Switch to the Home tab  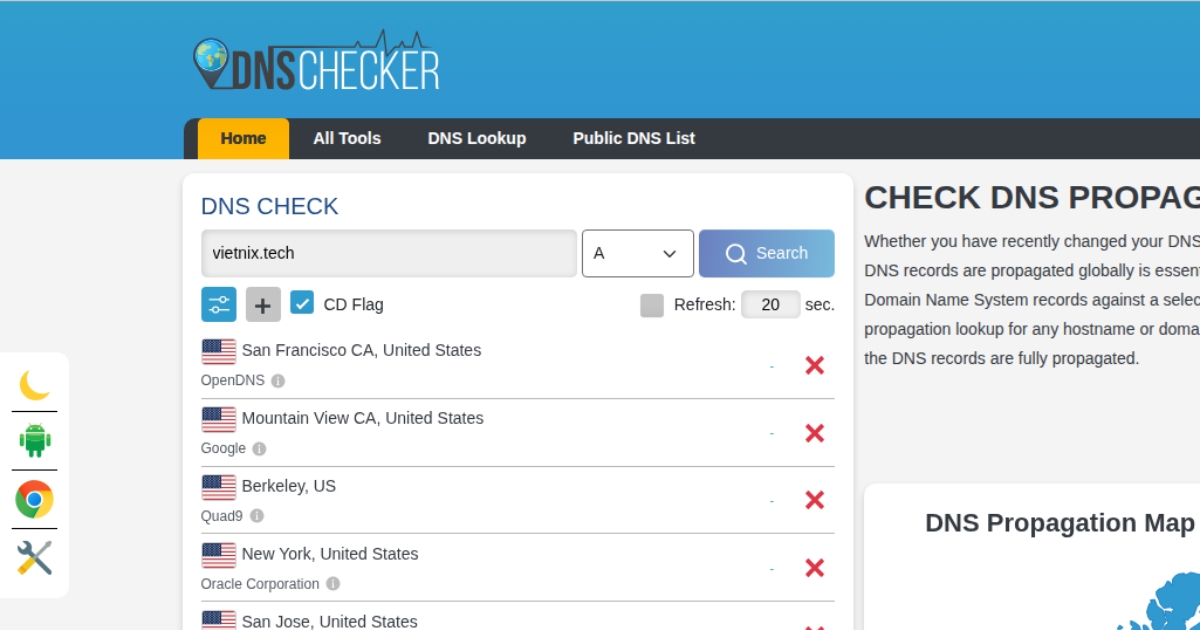pyautogui.click(x=243, y=139)
